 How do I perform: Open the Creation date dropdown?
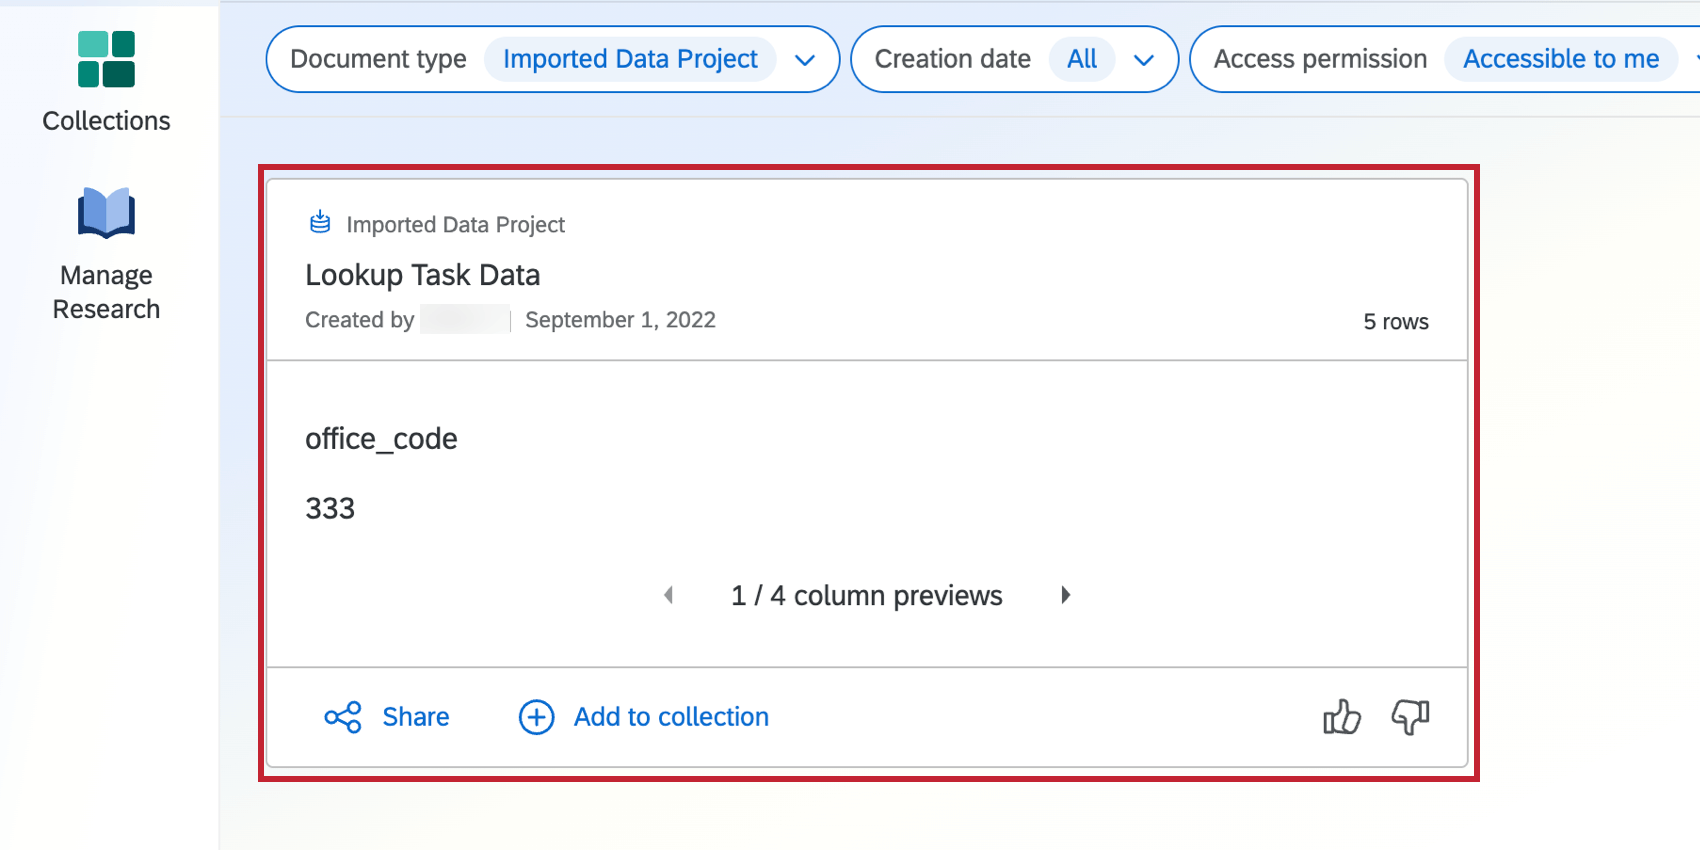click(x=1144, y=60)
